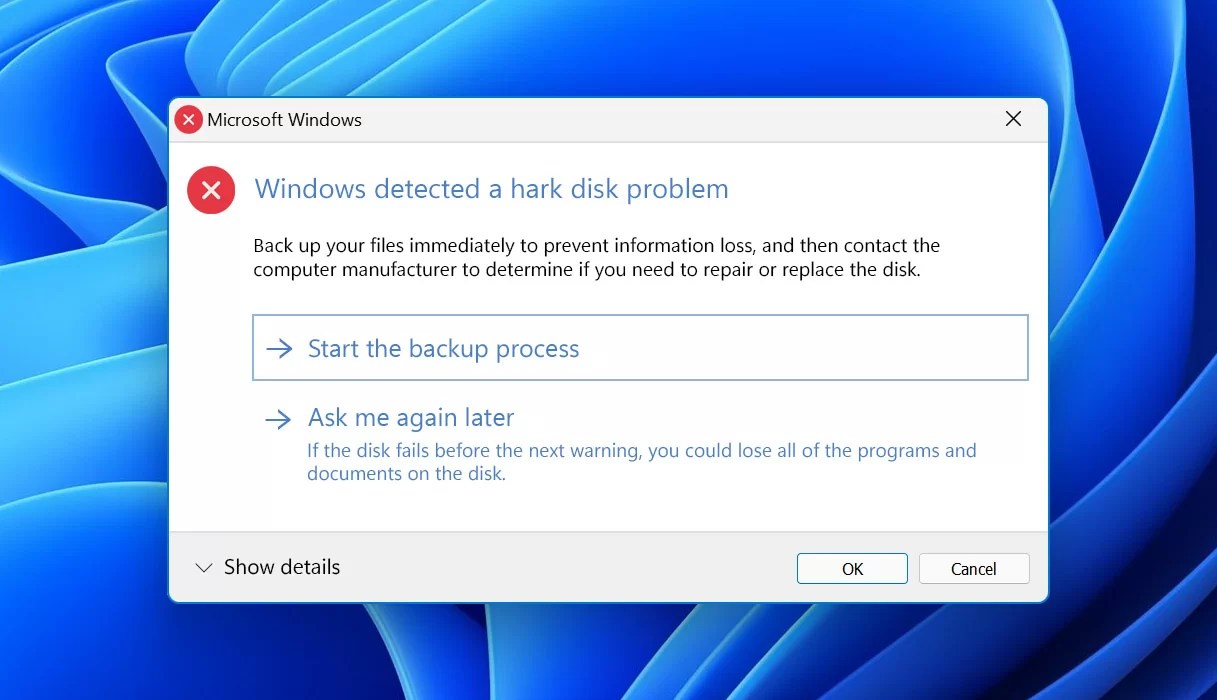Click the highlighted Start the backup process box

(x=640, y=348)
